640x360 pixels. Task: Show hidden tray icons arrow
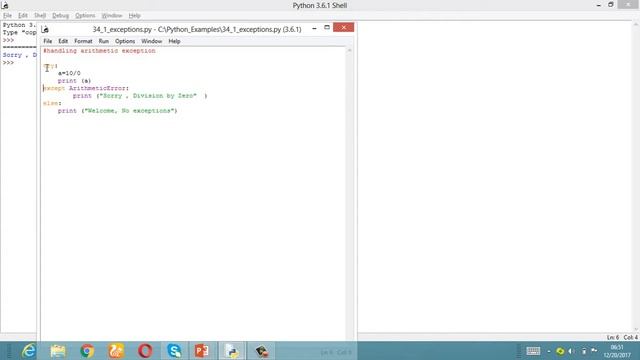(x=549, y=351)
